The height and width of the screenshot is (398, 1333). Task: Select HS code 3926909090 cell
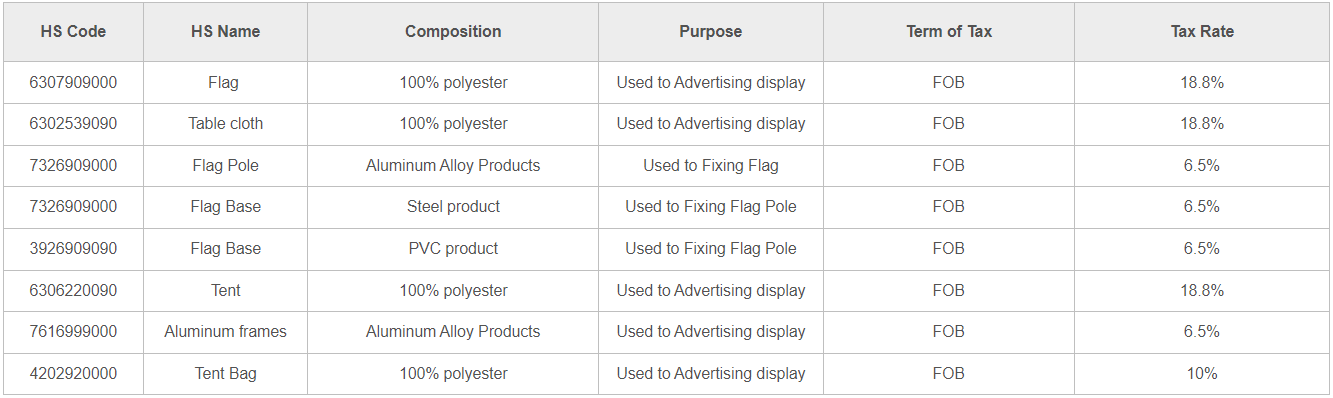pos(73,249)
